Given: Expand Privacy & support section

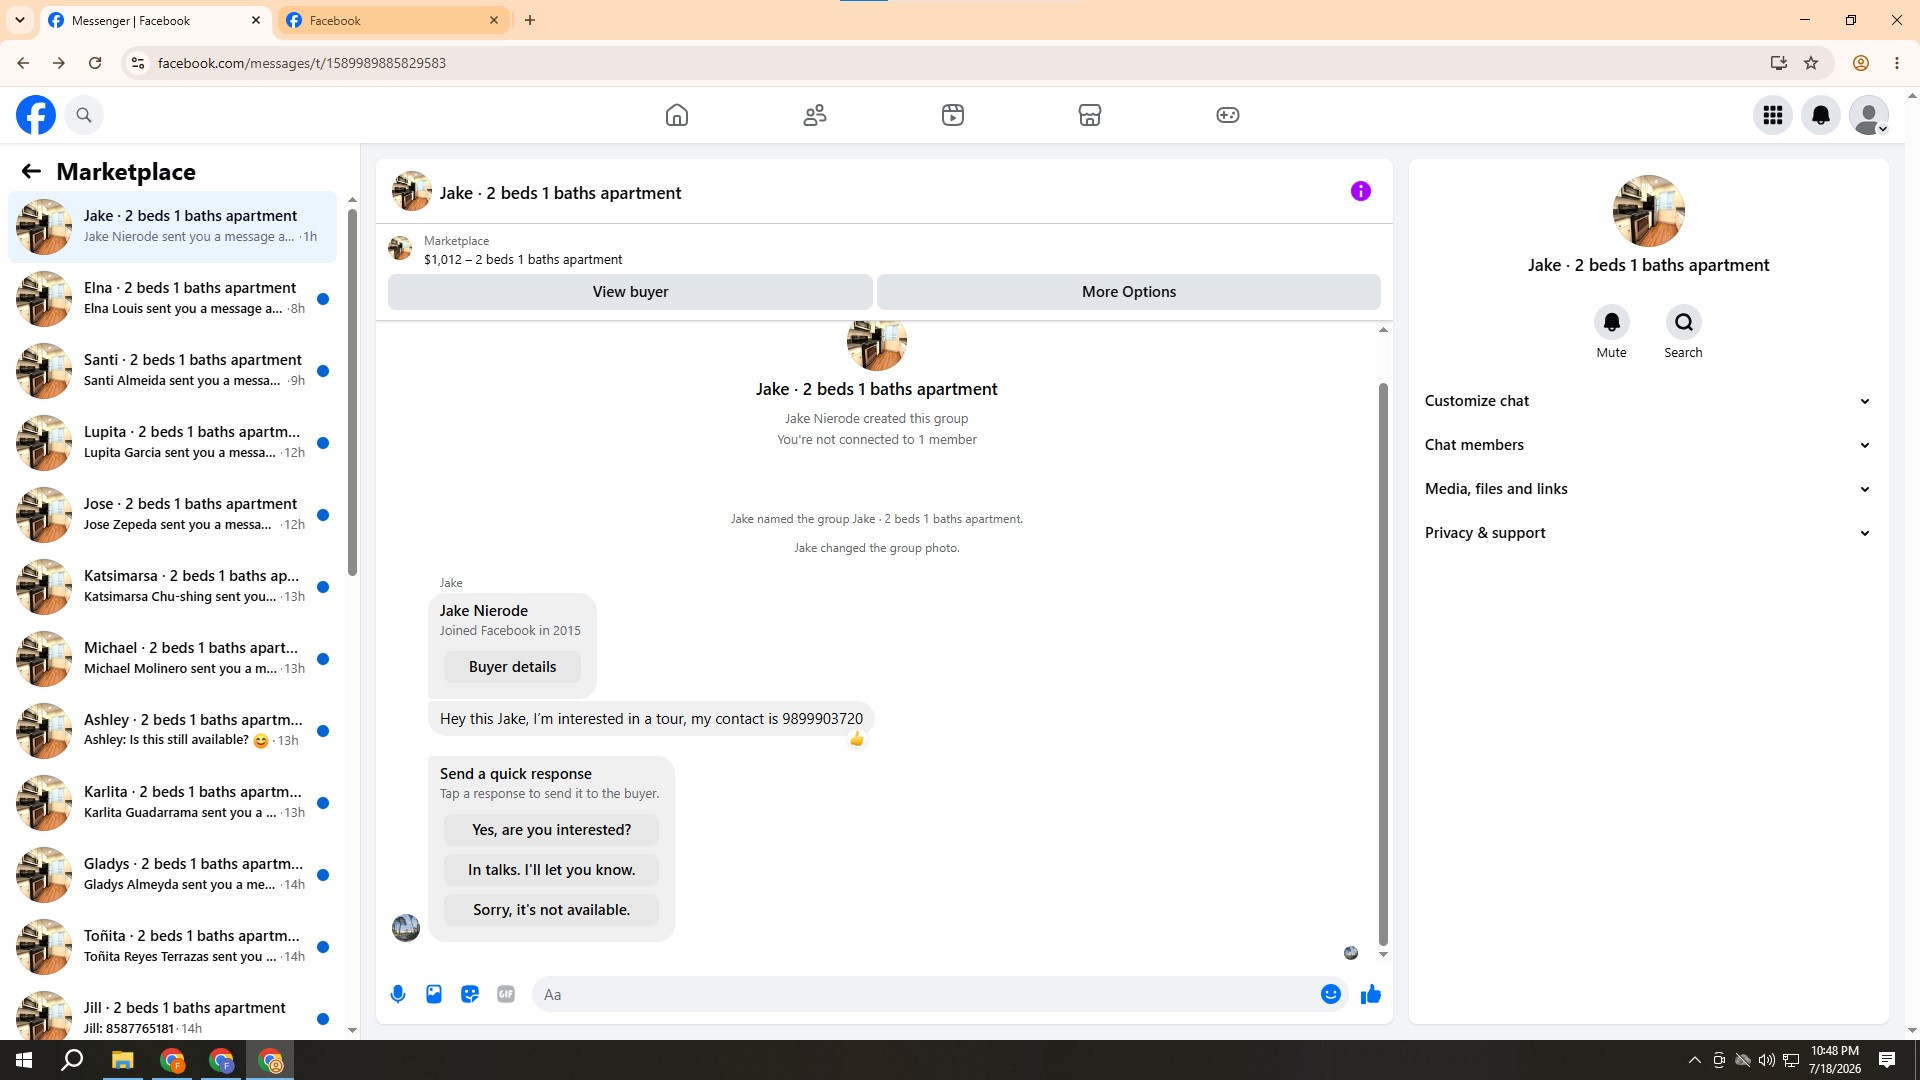Looking at the screenshot, I should tap(1648, 533).
